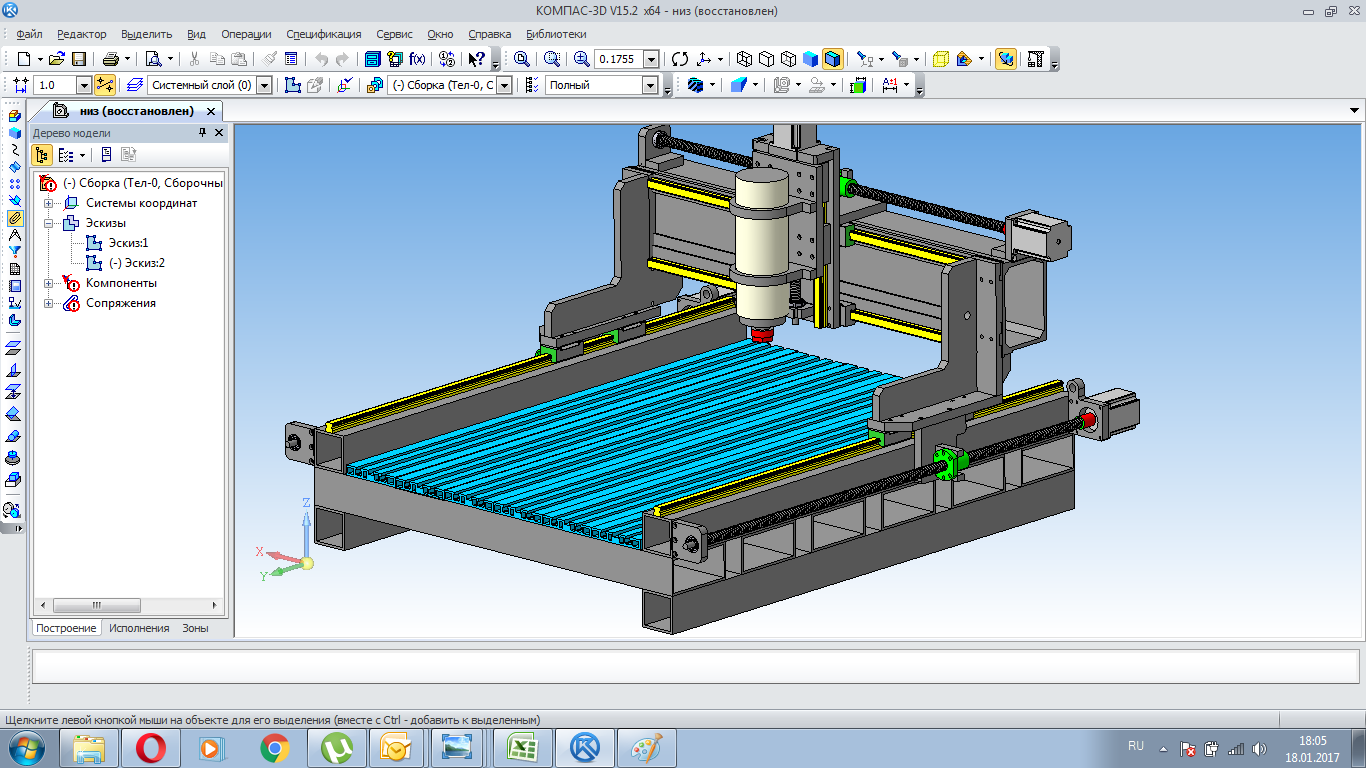Toggle the model tree structure view button
Viewport: 1366px width, 768px height.
(43, 155)
